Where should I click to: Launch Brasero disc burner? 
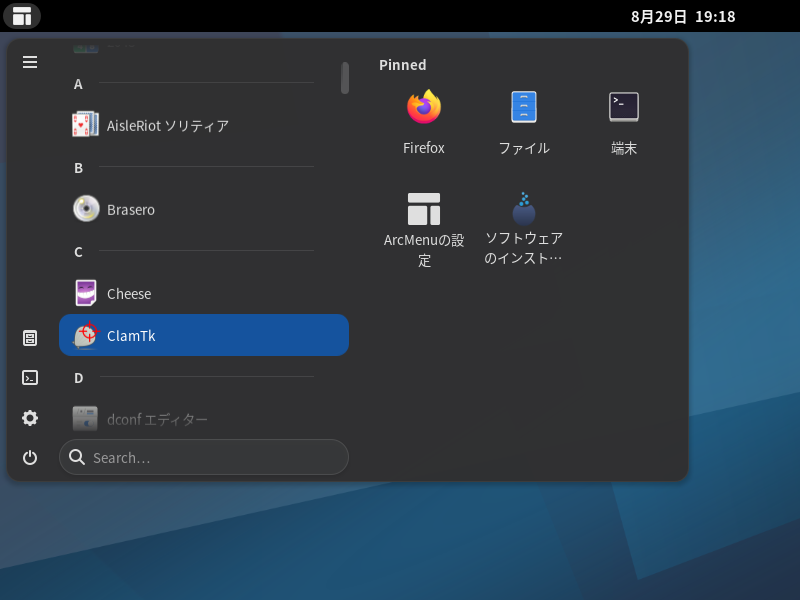pyautogui.click(x=204, y=209)
